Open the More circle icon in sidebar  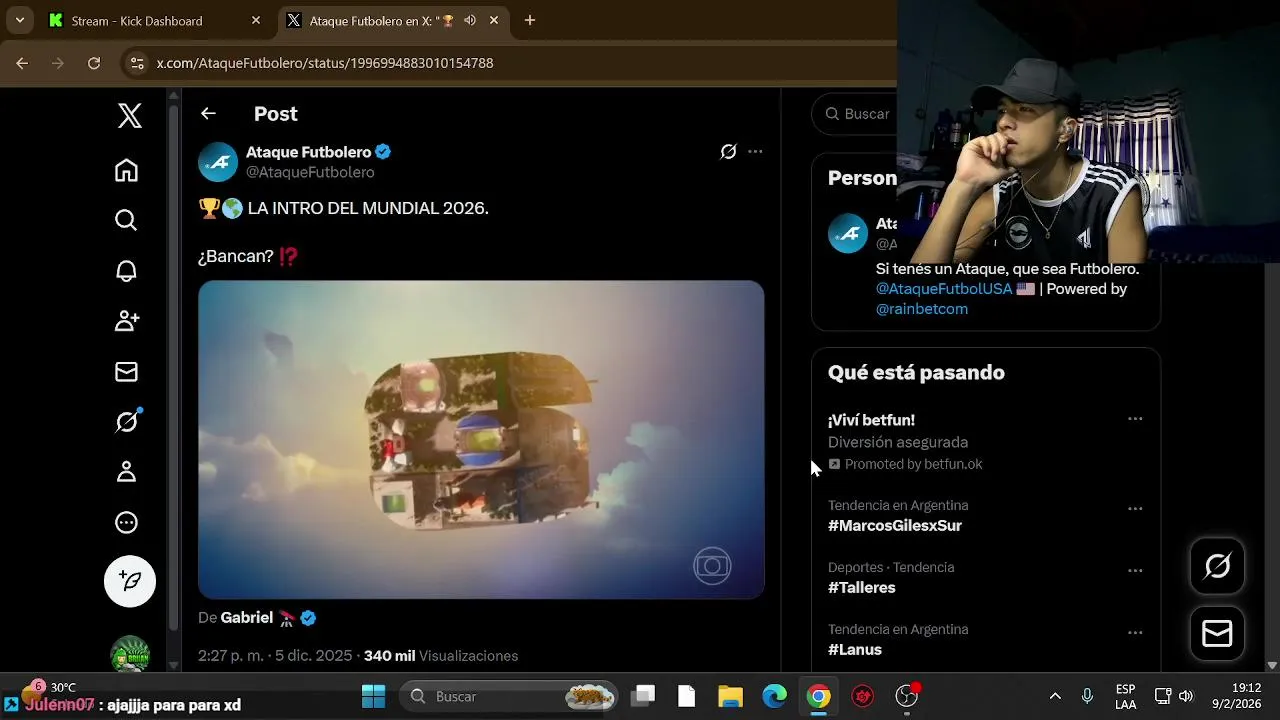126,522
